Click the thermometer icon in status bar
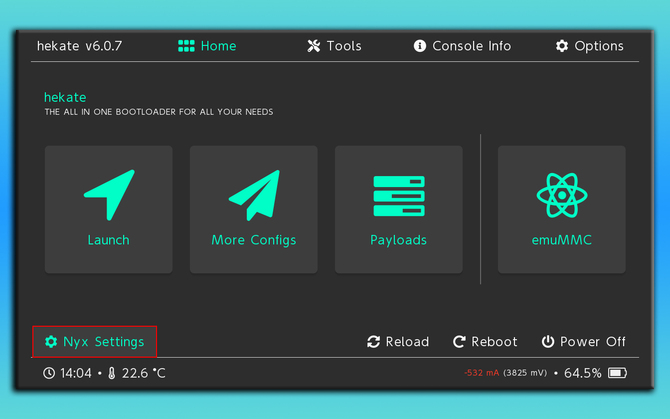670x419 pixels. (112, 373)
